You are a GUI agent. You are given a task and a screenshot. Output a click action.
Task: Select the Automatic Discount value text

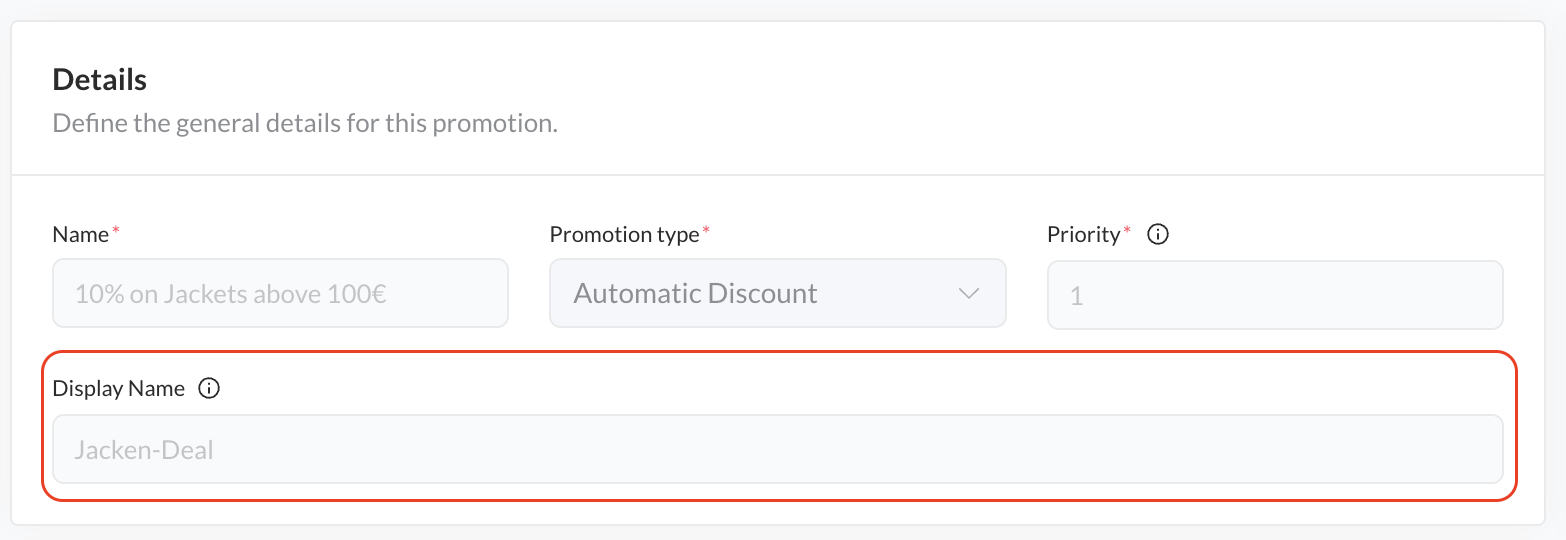click(x=695, y=294)
